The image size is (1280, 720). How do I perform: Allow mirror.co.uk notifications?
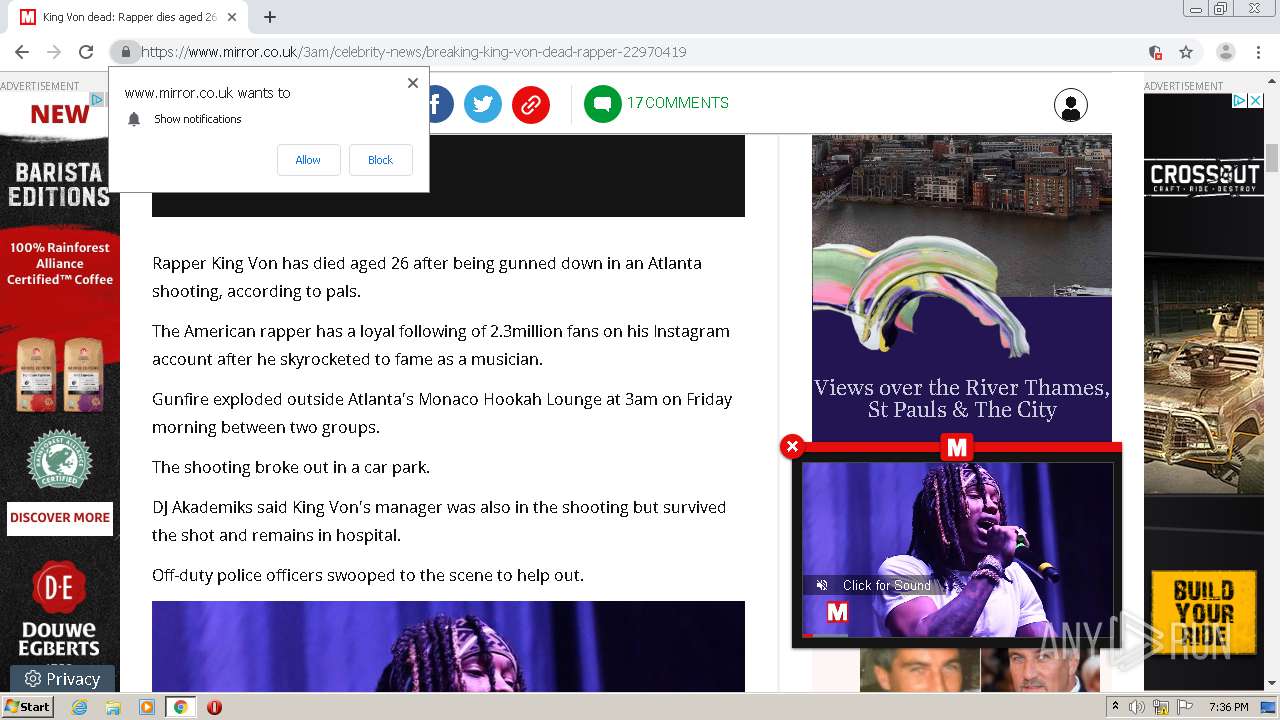(x=308, y=160)
